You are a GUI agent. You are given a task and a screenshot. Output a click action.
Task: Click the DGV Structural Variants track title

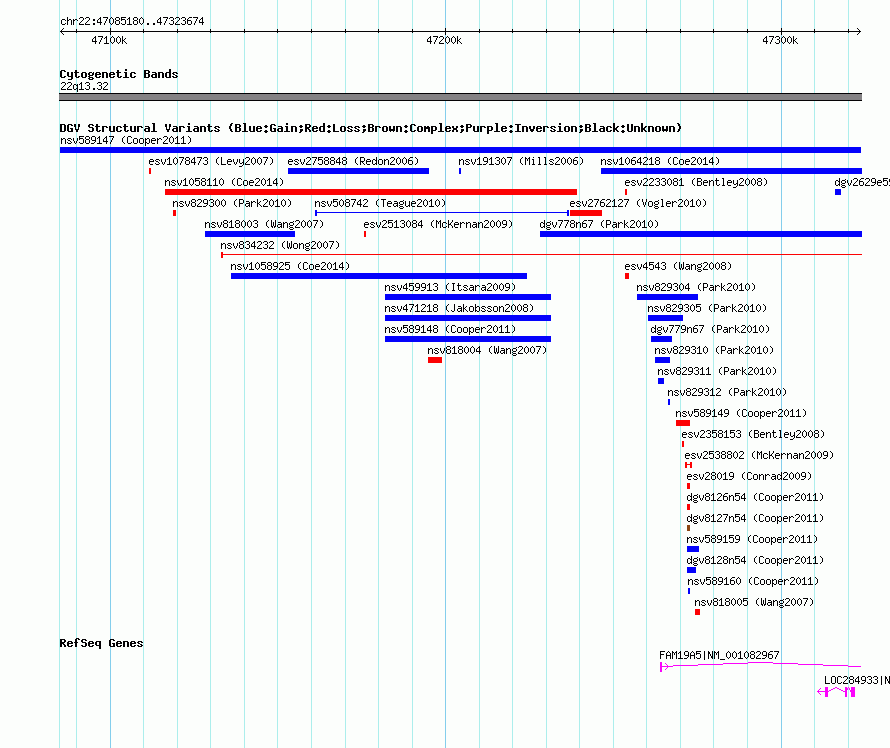[371, 128]
